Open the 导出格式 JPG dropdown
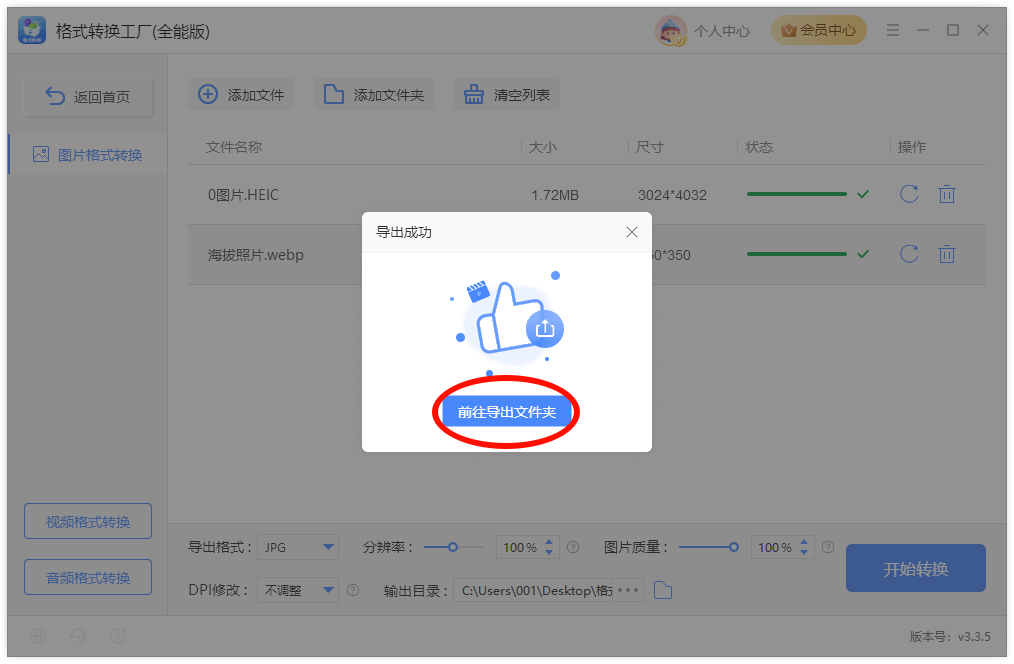 pos(298,547)
